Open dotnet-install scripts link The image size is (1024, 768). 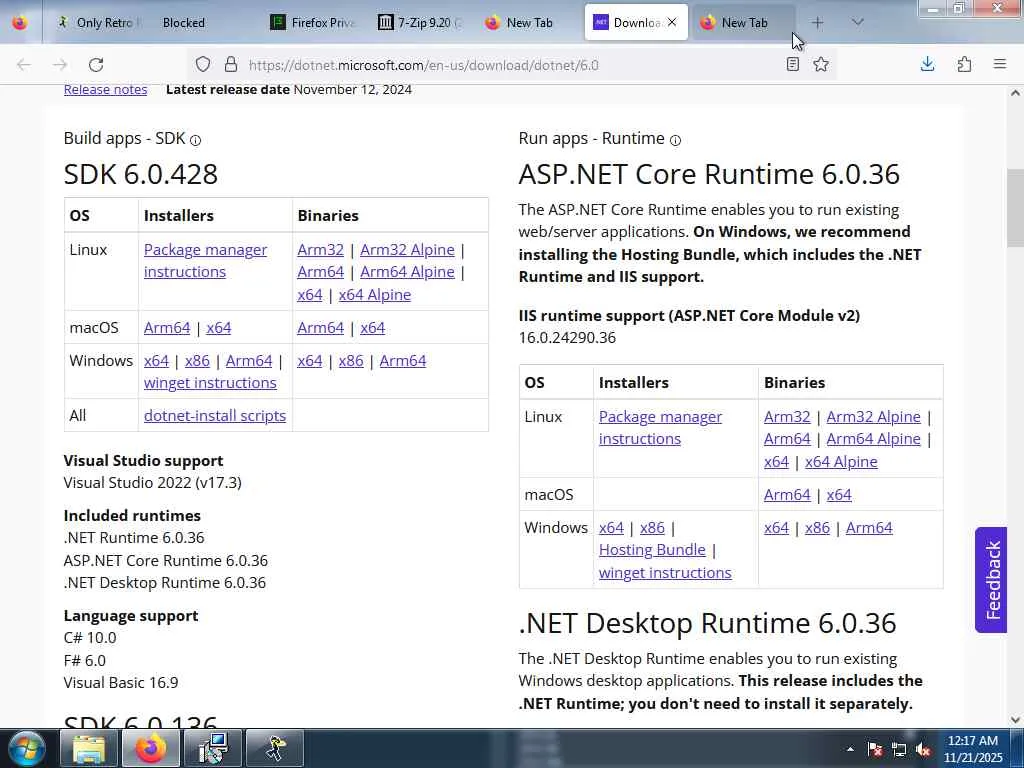(215, 415)
